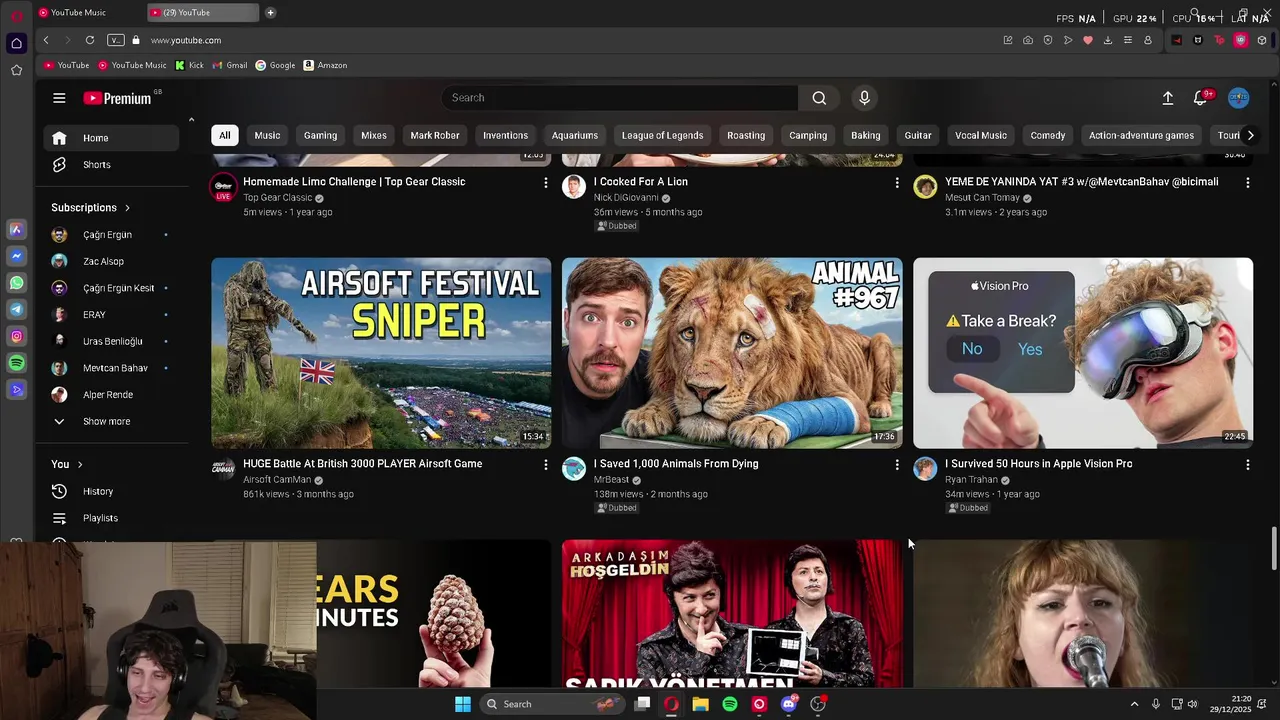Select the League of Legends chip
This screenshot has height=720, width=1280.
tap(662, 135)
